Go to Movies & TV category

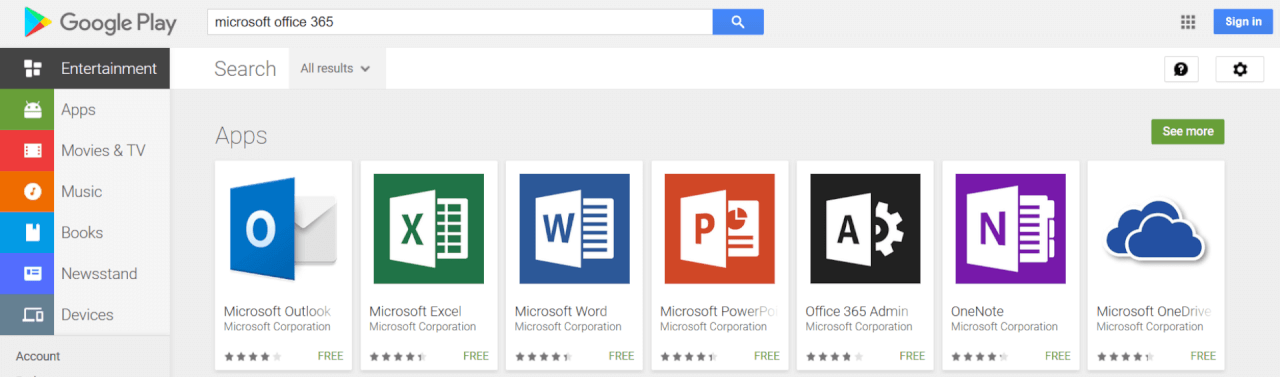[x=103, y=151]
